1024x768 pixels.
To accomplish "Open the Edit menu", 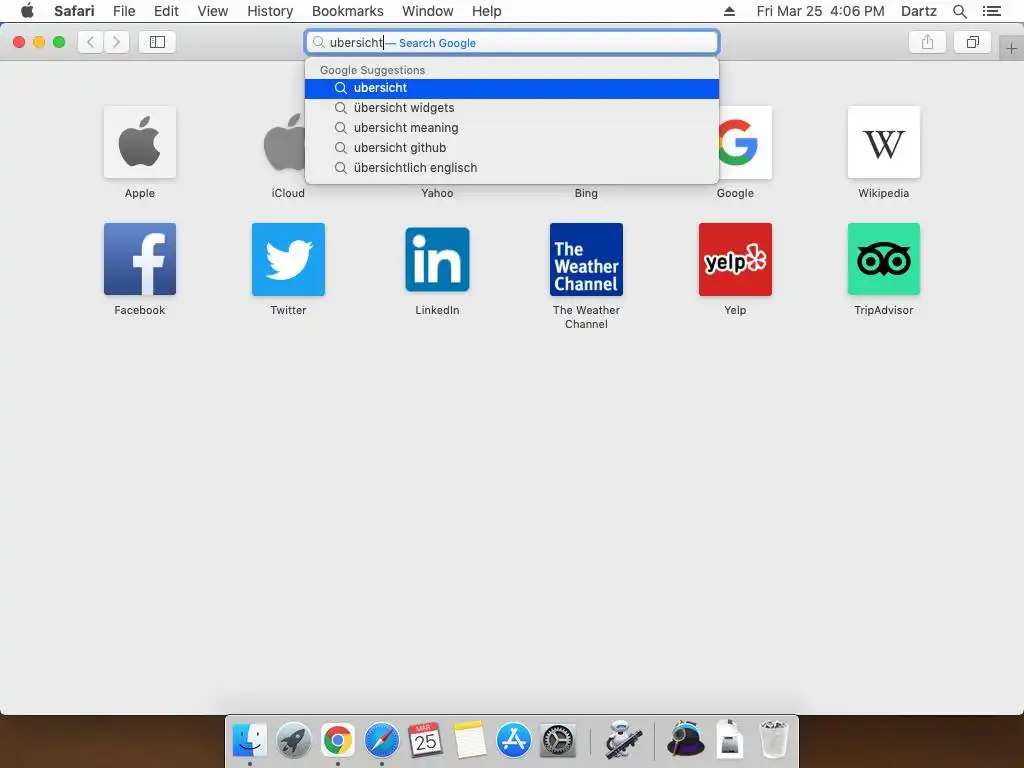I will coord(166,11).
